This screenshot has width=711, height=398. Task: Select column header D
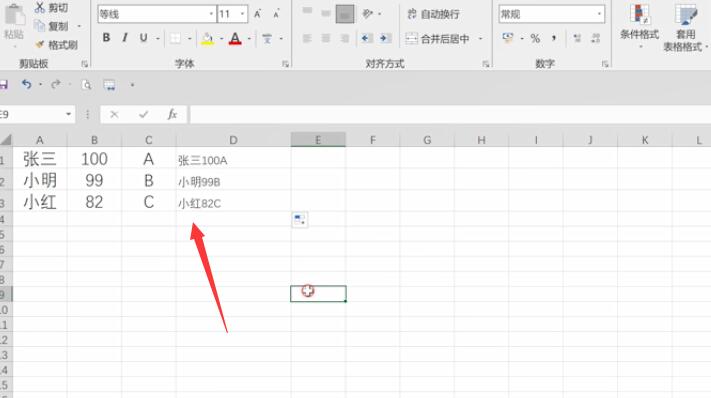click(233, 140)
